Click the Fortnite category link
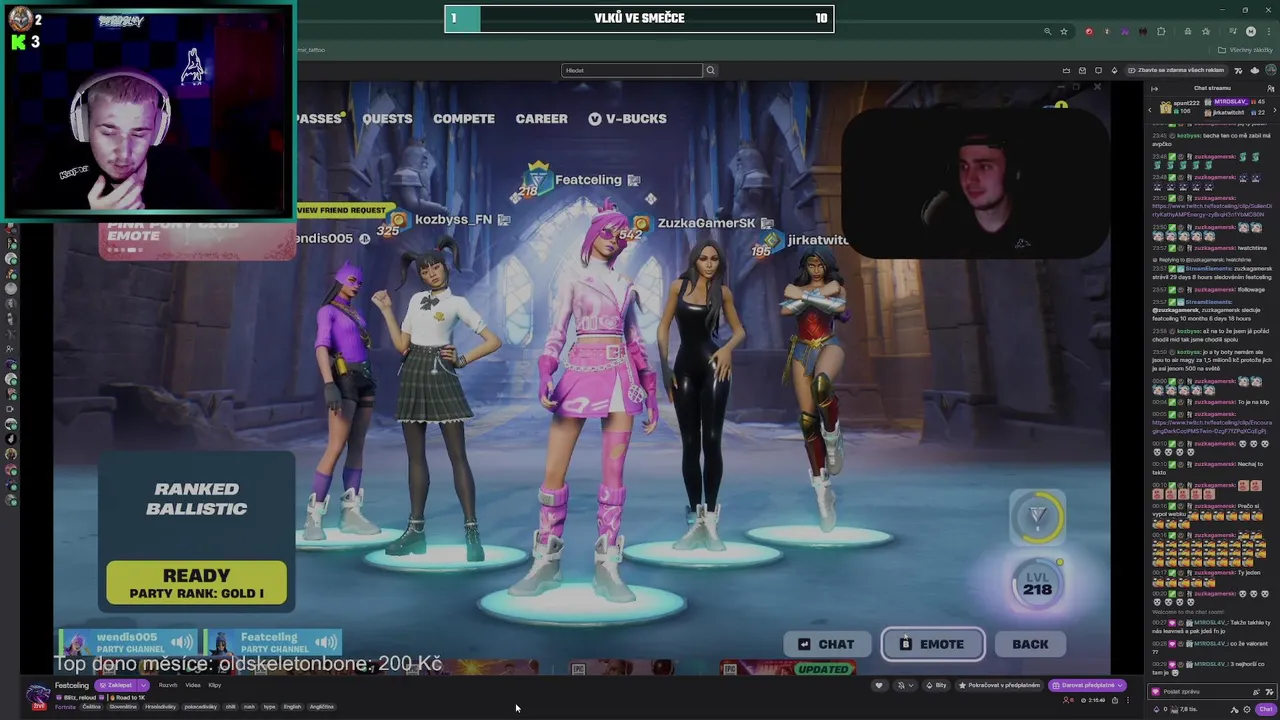The image size is (1280, 720). 65,707
